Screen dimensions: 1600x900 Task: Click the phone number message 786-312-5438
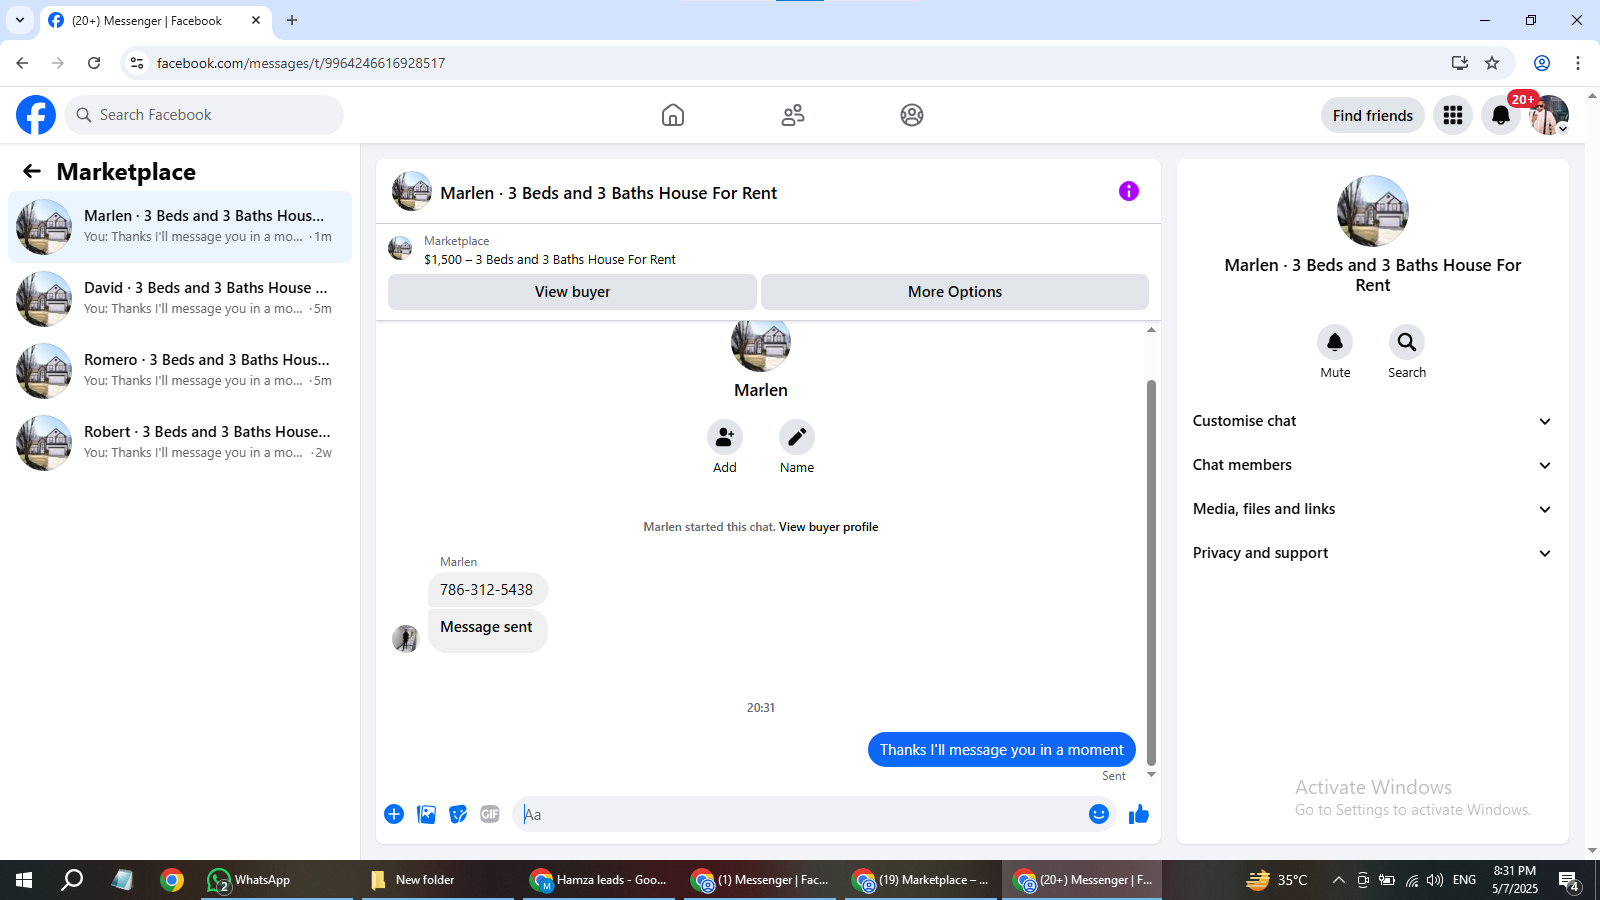[487, 590]
